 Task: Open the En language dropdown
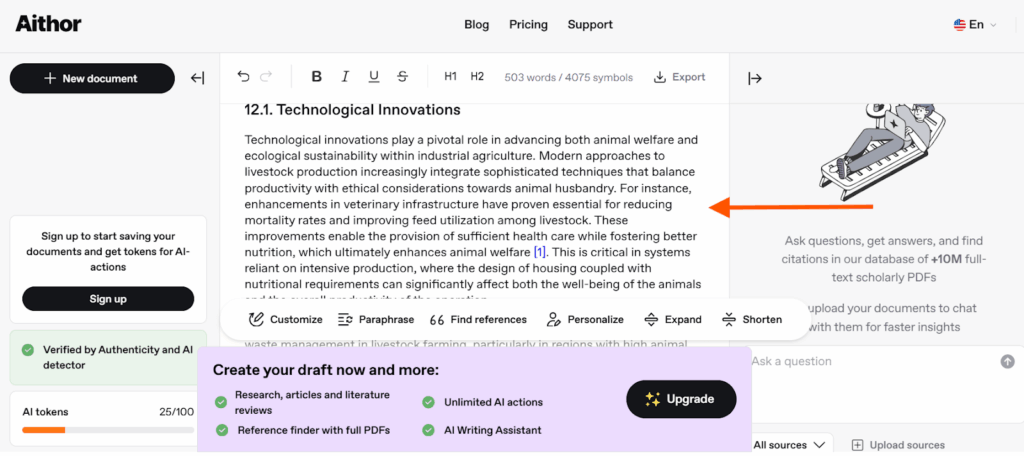(x=975, y=25)
